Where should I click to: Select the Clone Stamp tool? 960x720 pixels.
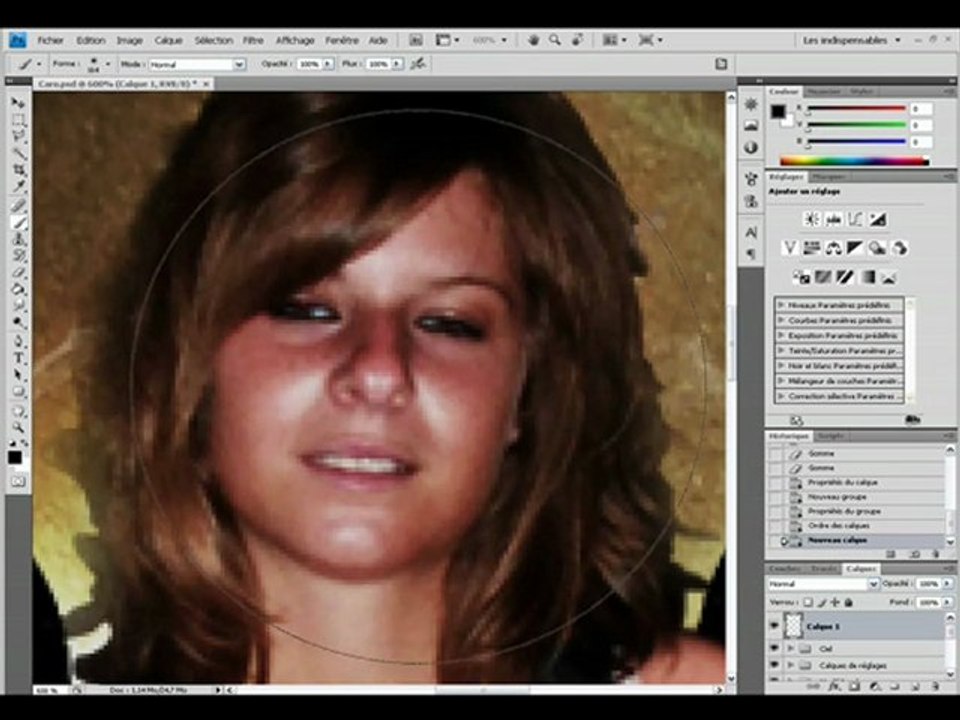[x=18, y=239]
